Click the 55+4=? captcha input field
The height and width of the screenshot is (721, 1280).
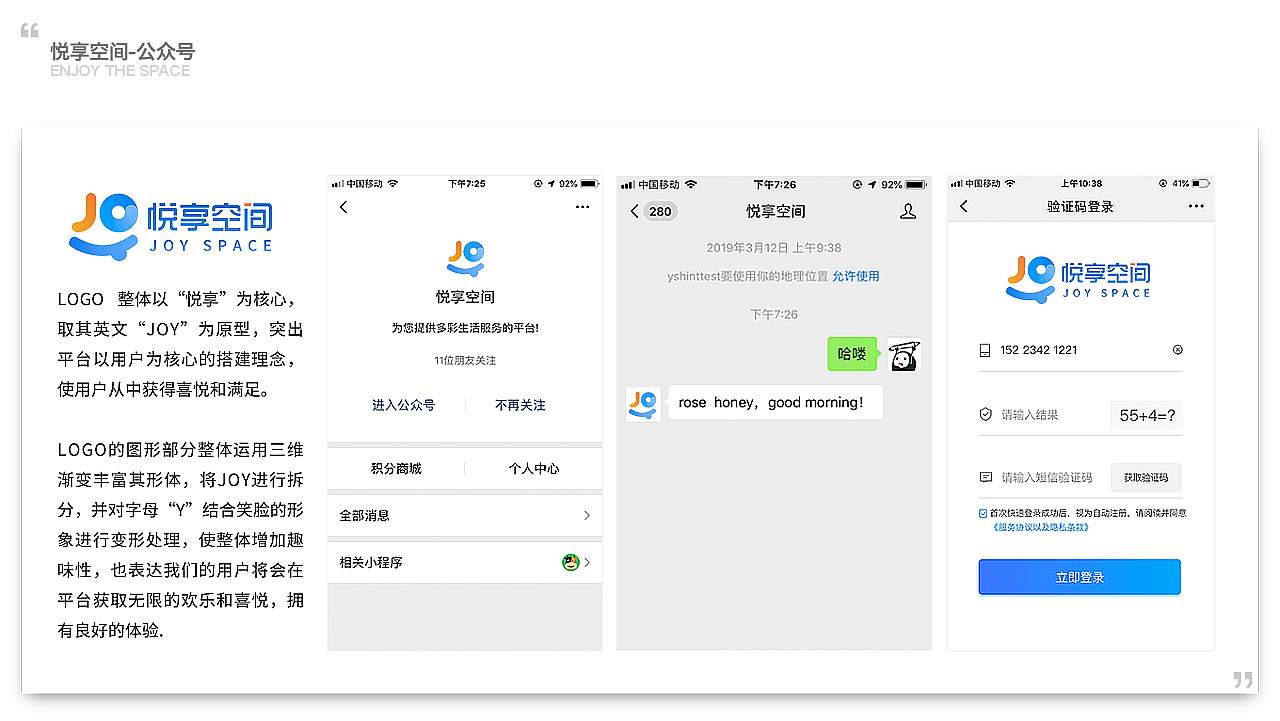pos(1145,414)
